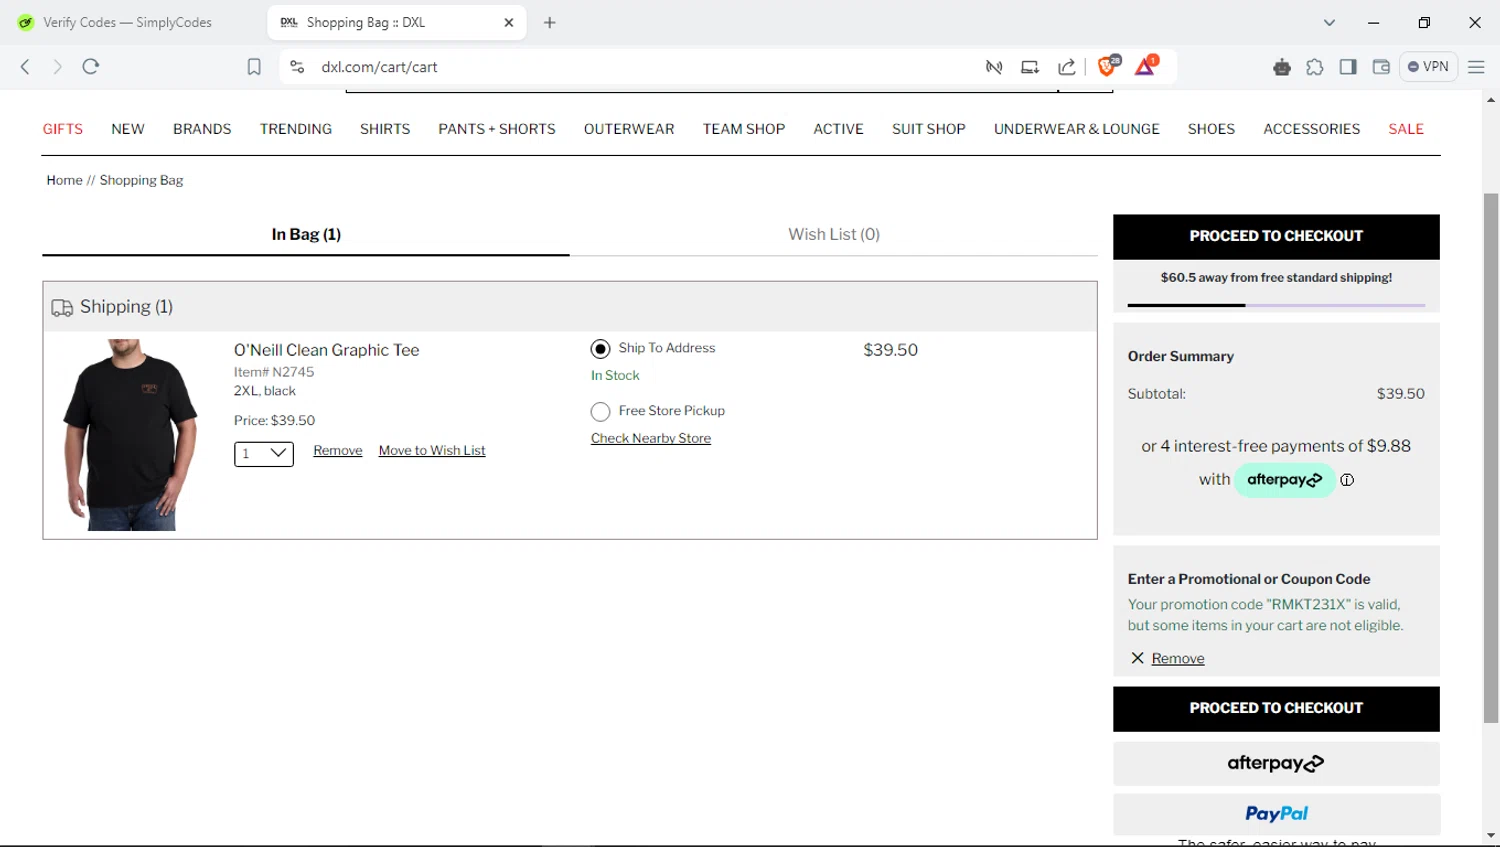This screenshot has width=1500, height=847.
Task: Click the robot extension icon
Action: pos(1282,67)
